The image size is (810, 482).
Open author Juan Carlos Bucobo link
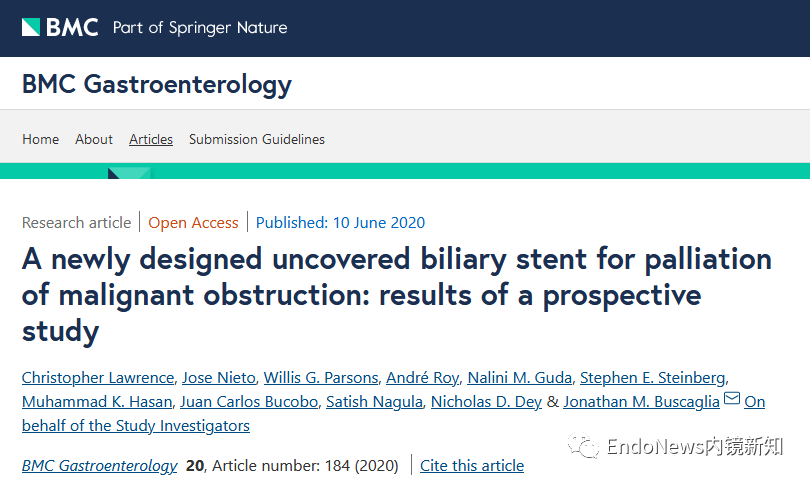[249, 402]
